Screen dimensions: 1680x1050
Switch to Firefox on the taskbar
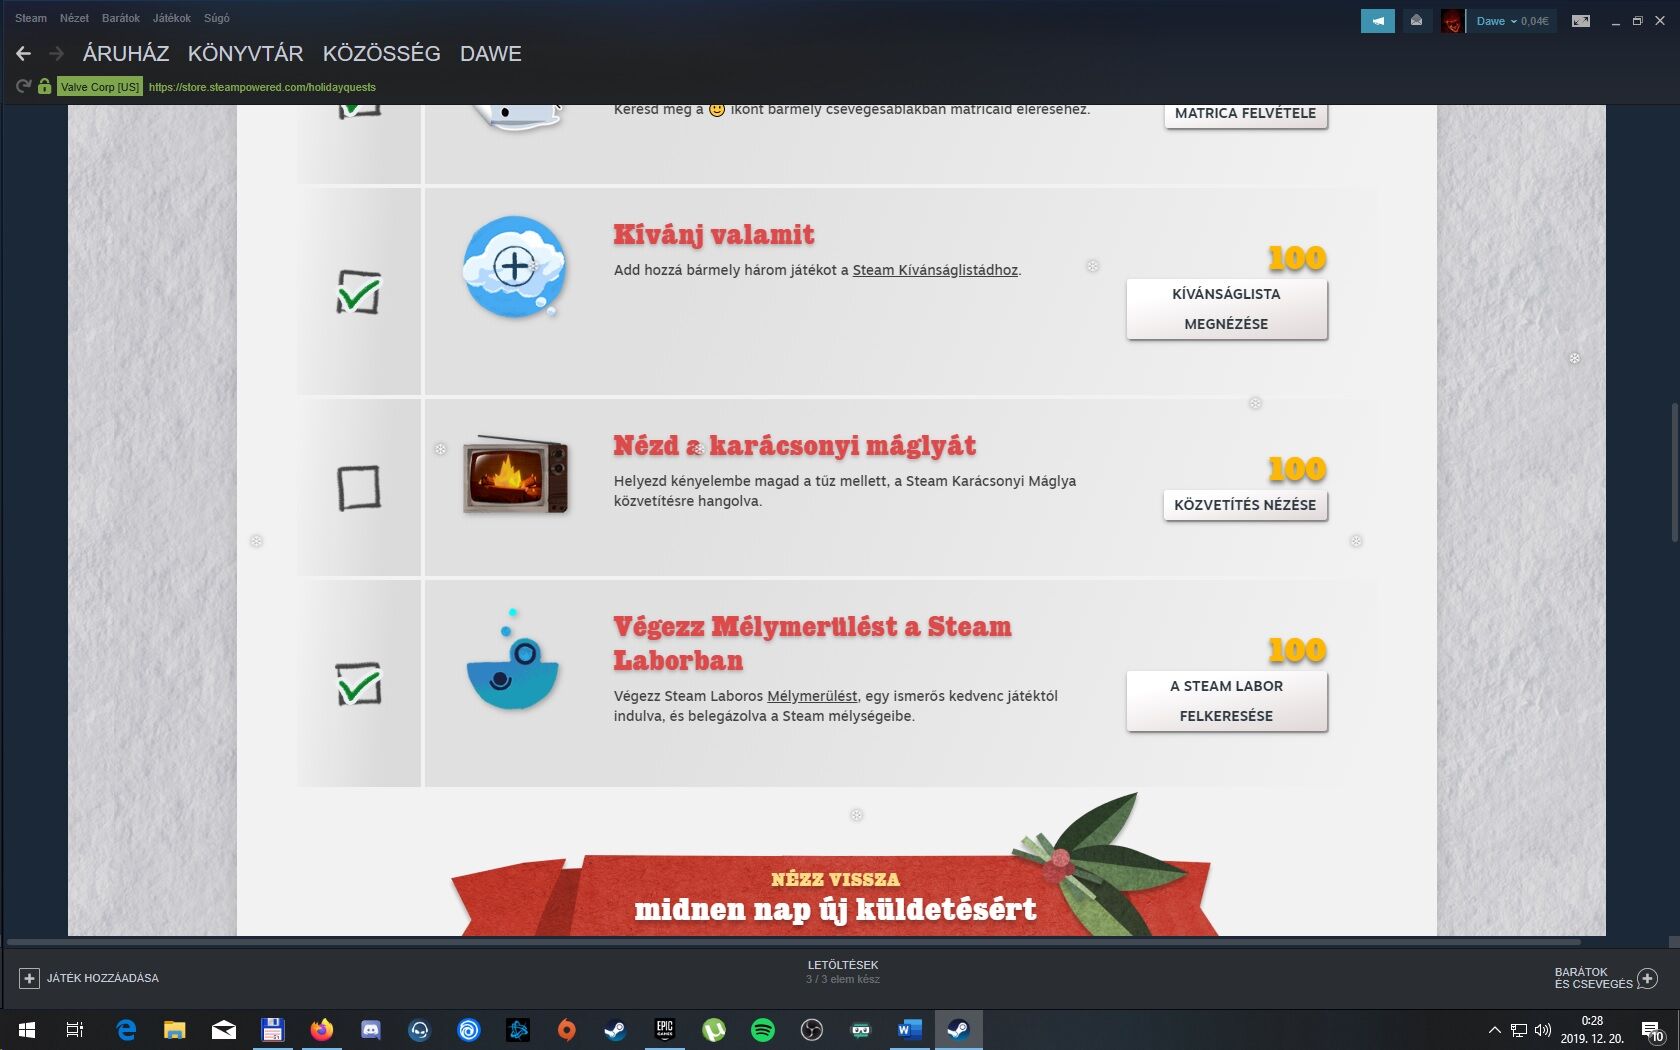[322, 1029]
